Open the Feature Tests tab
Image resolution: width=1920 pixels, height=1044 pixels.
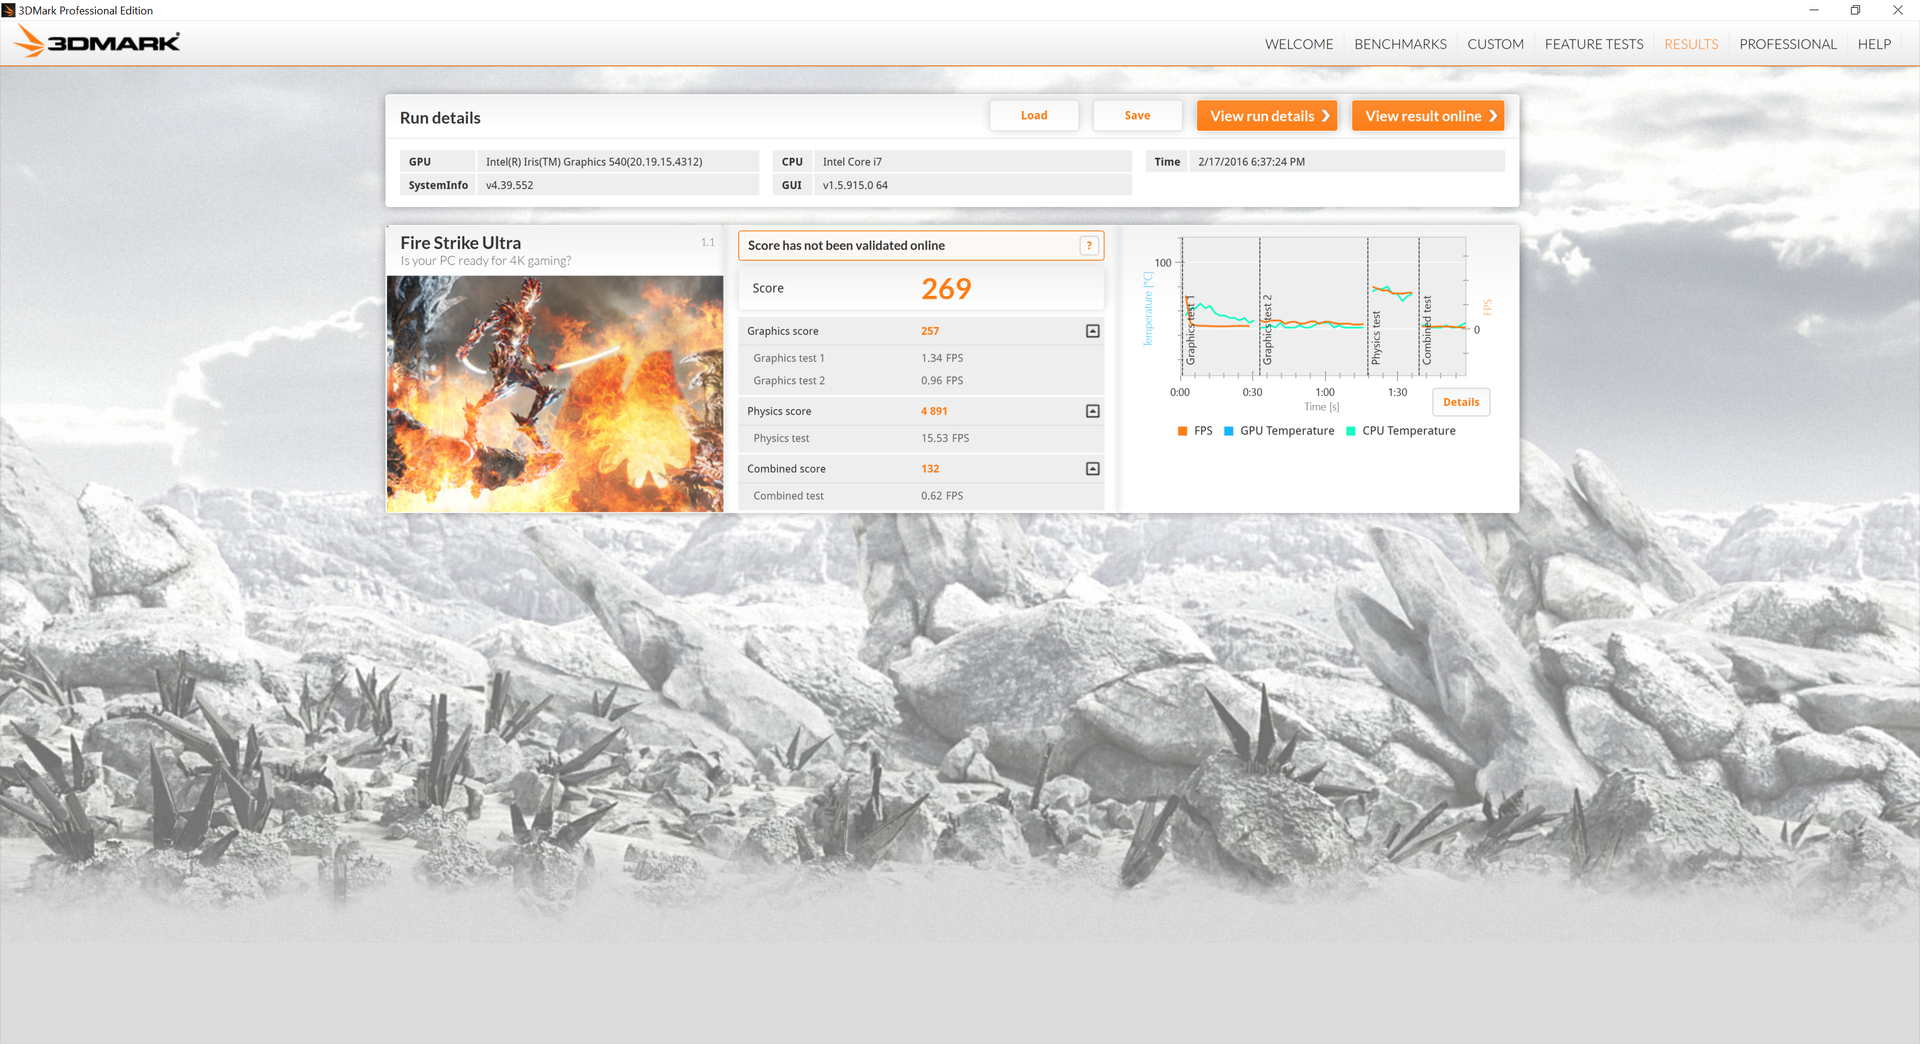[x=1594, y=44]
